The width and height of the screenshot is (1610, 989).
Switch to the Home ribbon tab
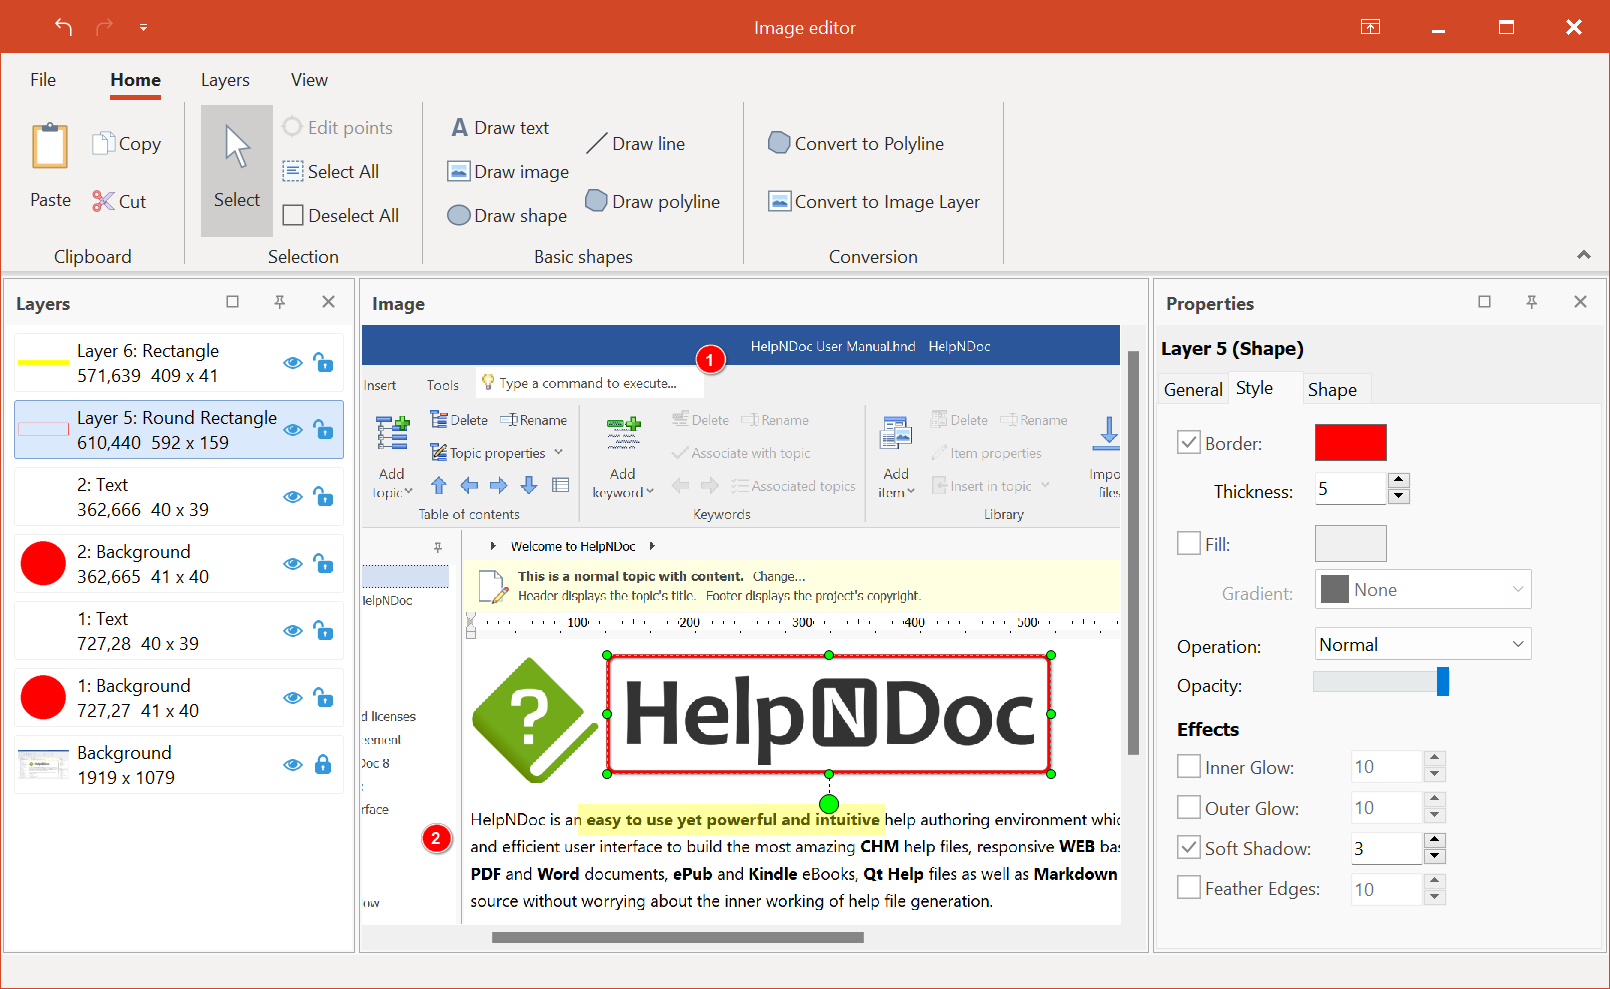135,80
